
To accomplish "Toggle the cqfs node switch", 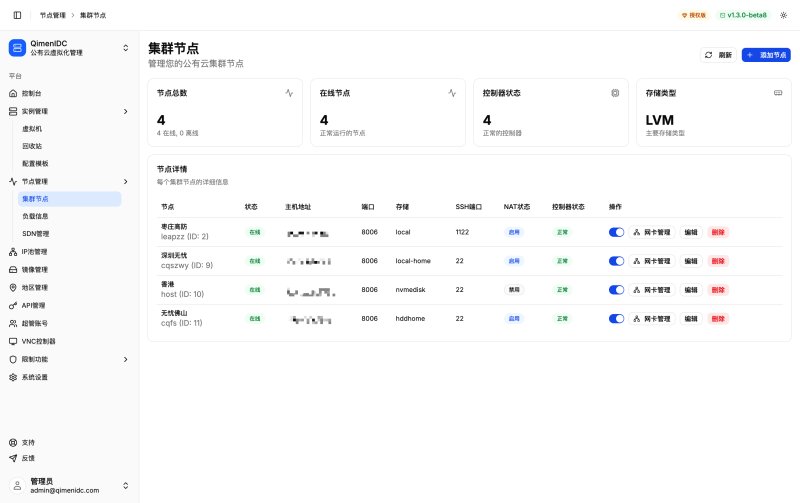I will click(616, 318).
